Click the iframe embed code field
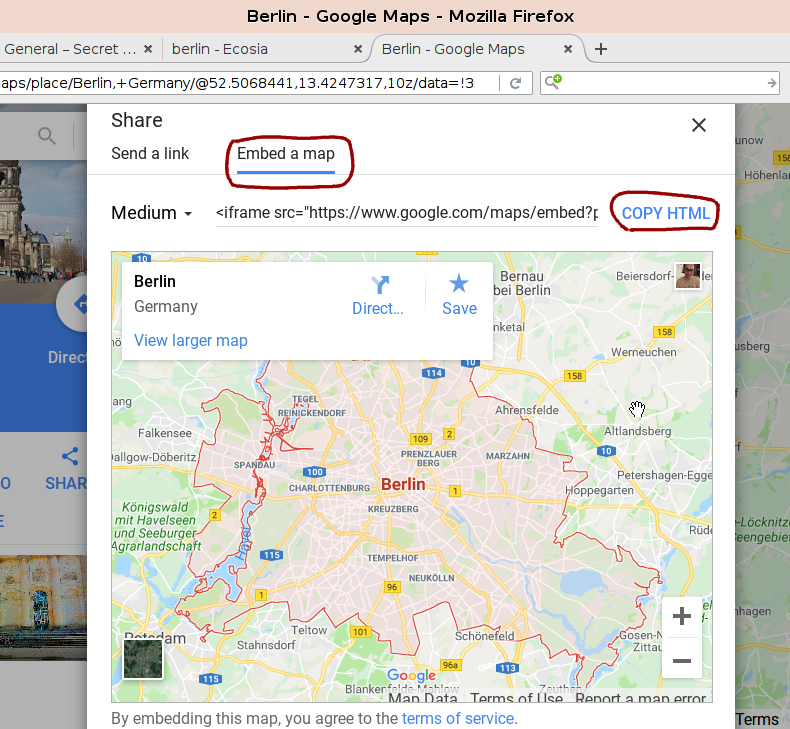The width and height of the screenshot is (790, 729). coord(407,213)
